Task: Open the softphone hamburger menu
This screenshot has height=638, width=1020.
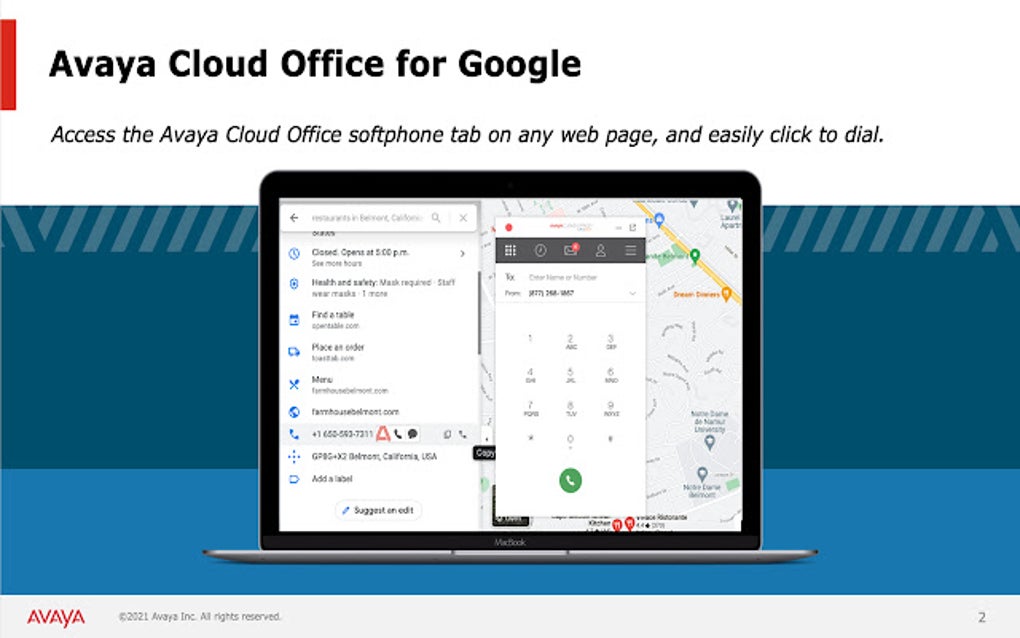Action: (630, 250)
